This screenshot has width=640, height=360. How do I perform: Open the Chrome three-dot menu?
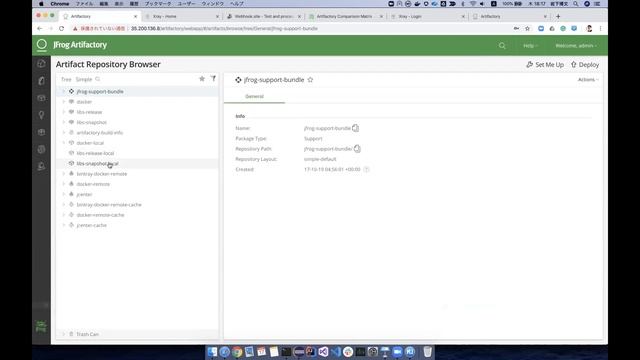click(600, 29)
